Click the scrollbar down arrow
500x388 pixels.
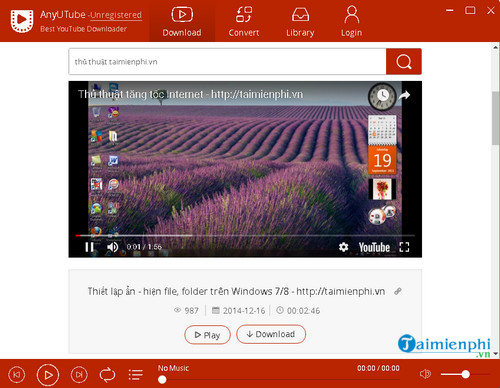(496, 353)
